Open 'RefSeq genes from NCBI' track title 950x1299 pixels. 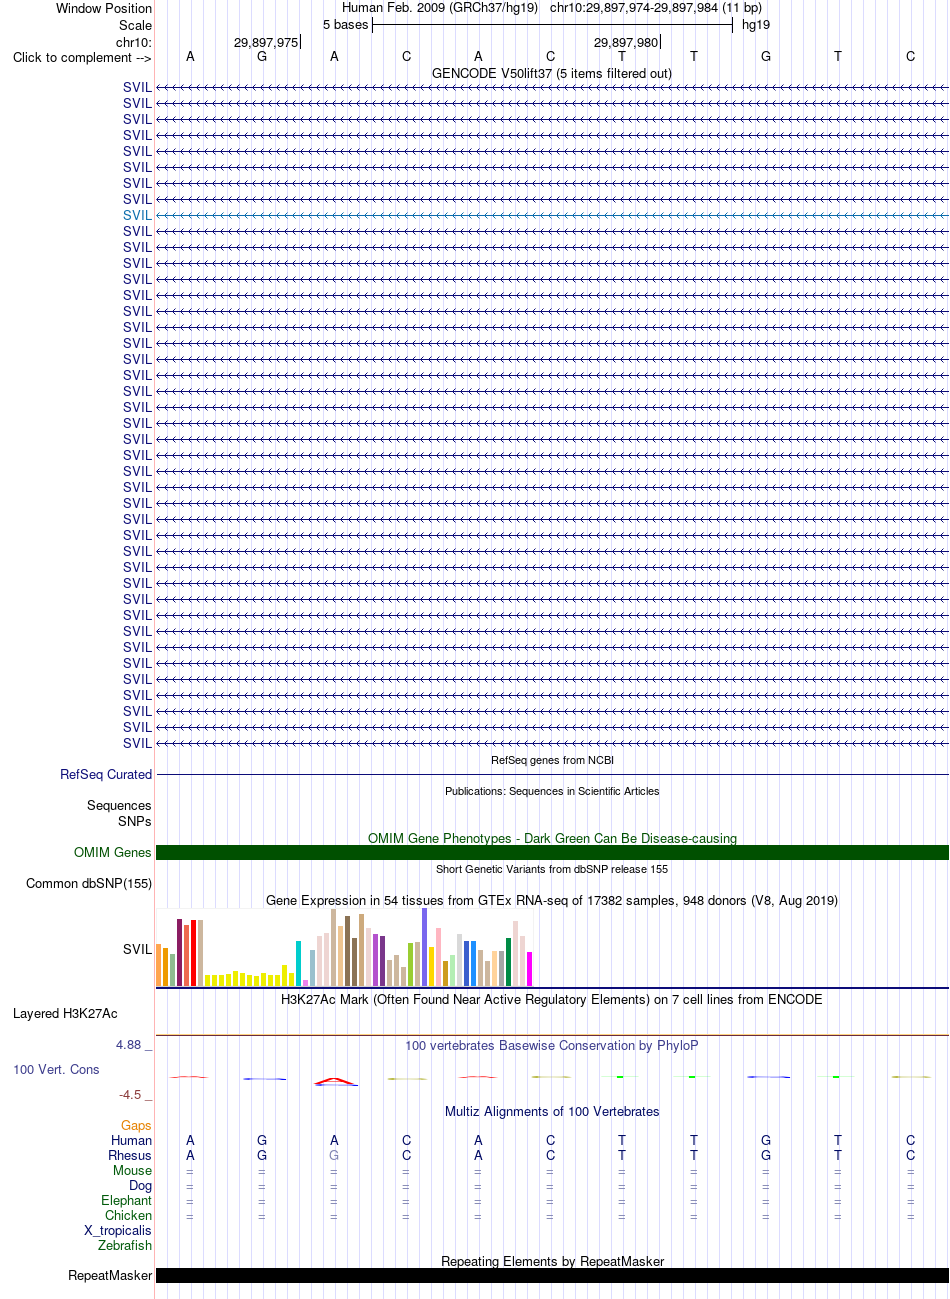click(x=552, y=760)
